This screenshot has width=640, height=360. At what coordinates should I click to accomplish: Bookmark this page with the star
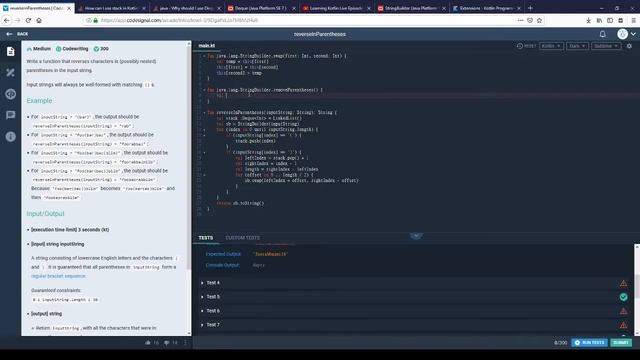point(539,20)
